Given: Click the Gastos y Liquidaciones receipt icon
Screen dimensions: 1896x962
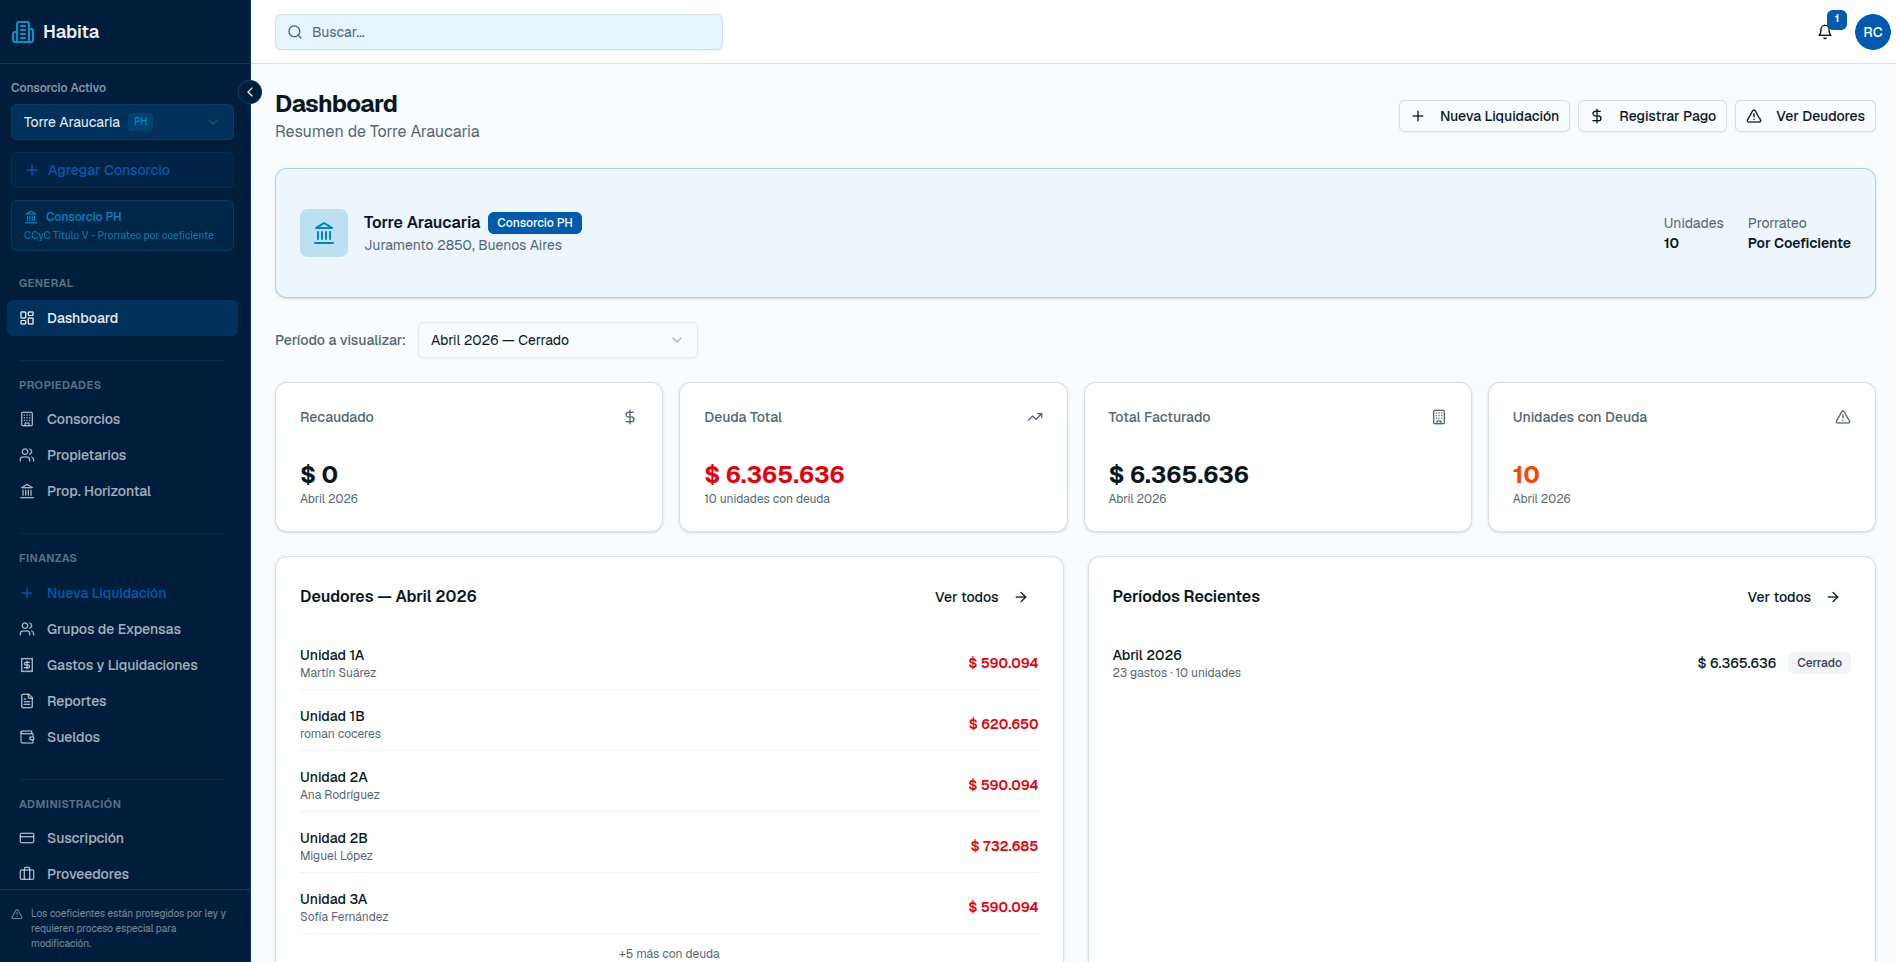Looking at the screenshot, I should coord(27,665).
